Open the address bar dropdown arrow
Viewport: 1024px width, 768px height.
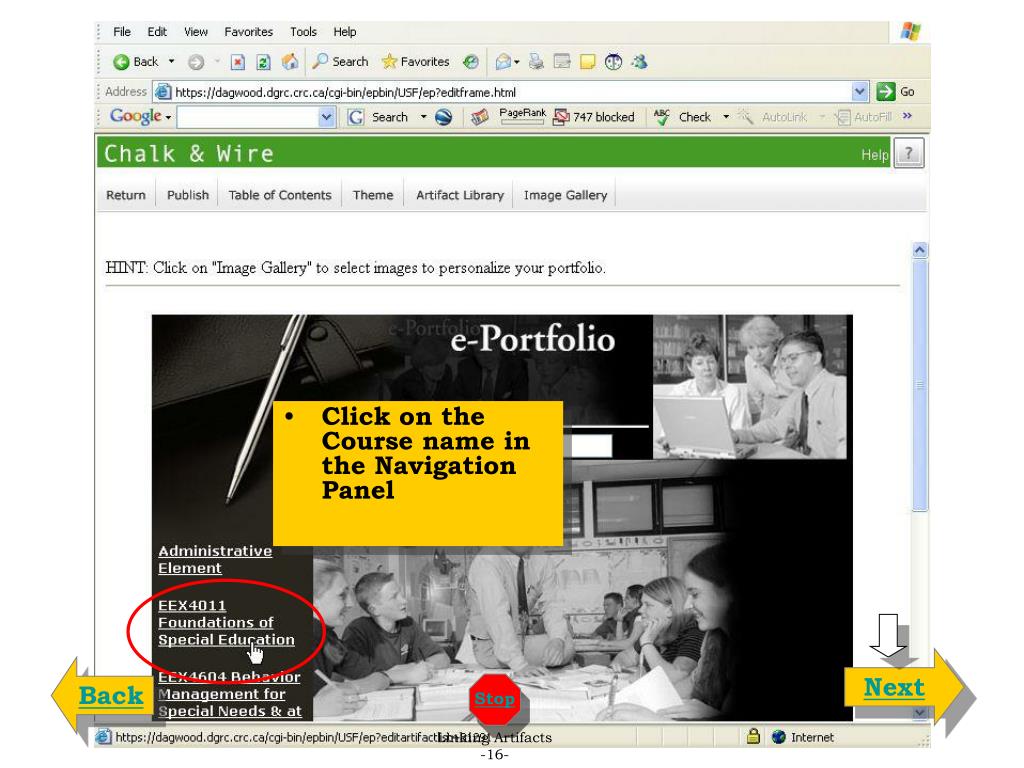tap(859, 92)
